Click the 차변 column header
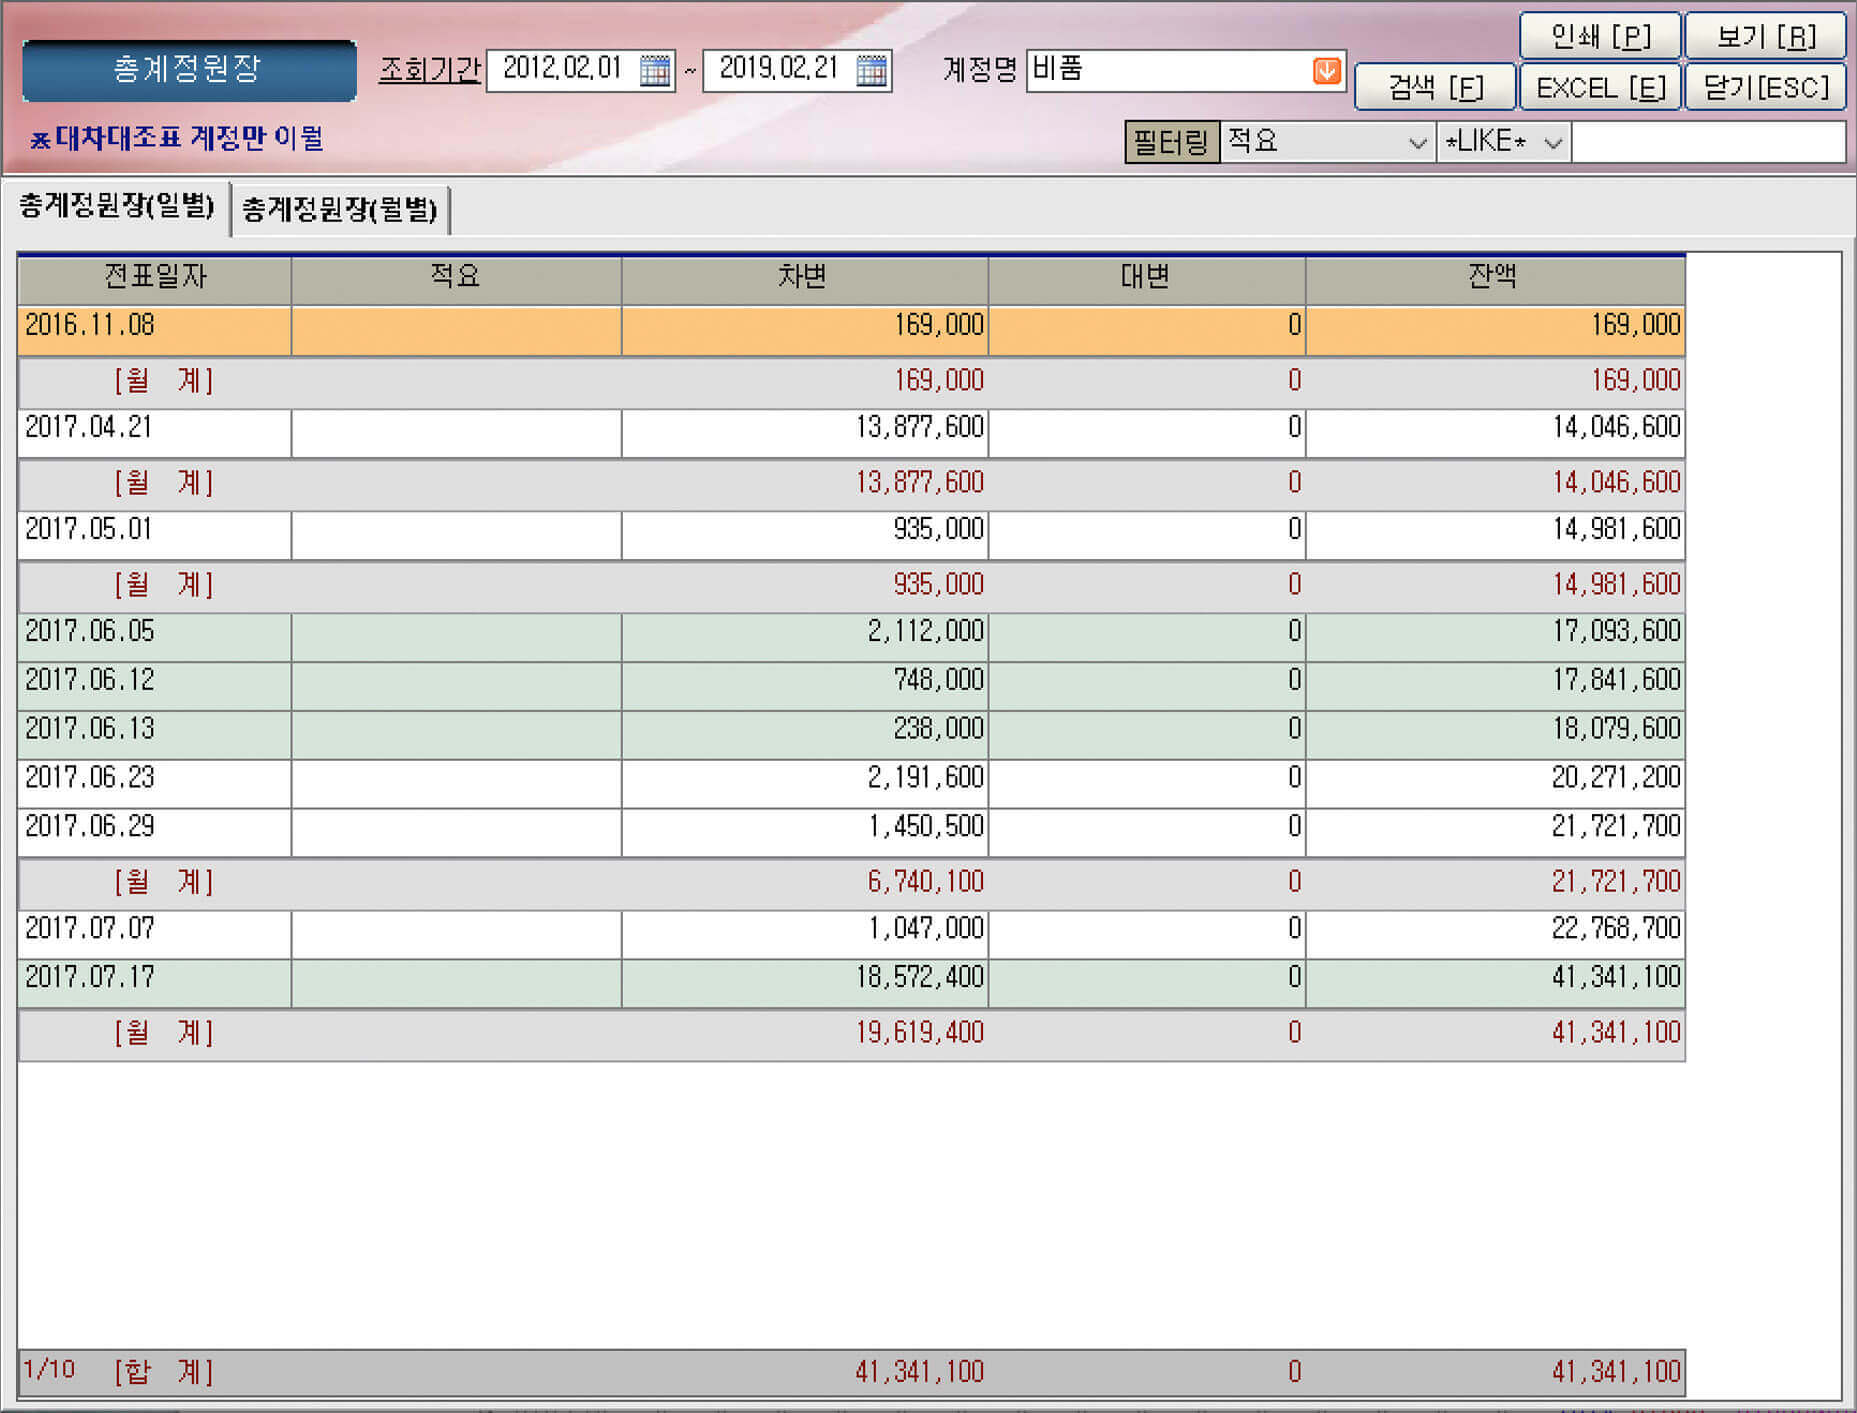Screen dimensions: 1857x1413 coord(804,278)
